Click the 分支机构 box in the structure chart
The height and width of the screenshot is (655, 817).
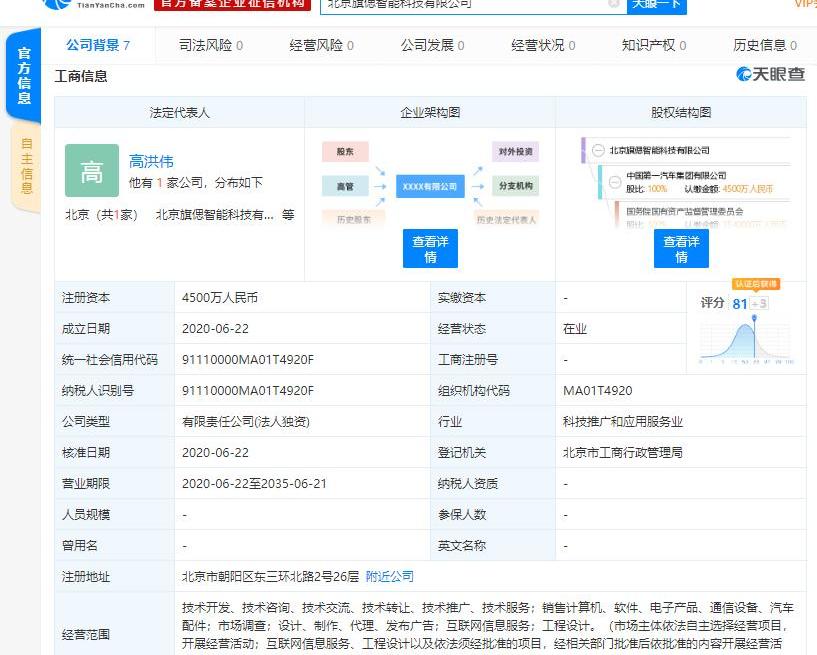[515, 186]
